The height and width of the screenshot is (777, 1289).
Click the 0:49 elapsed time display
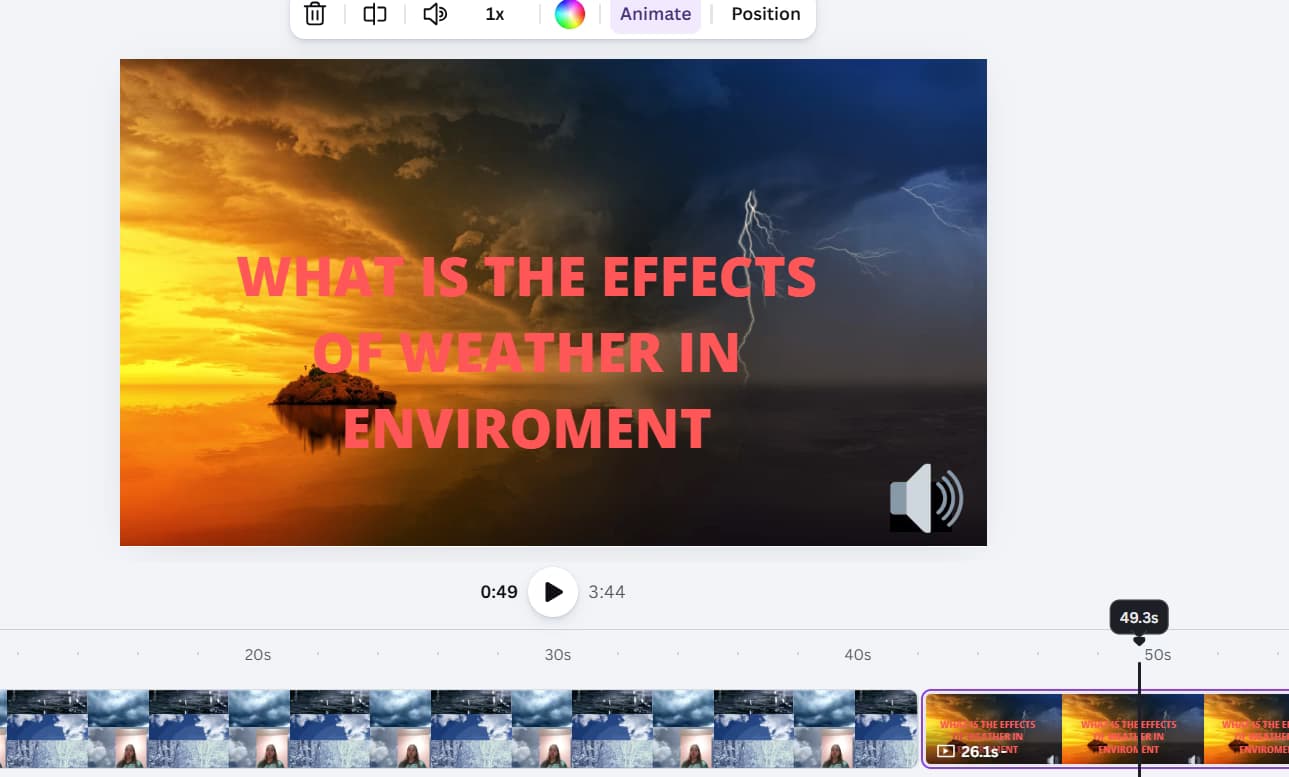(499, 591)
